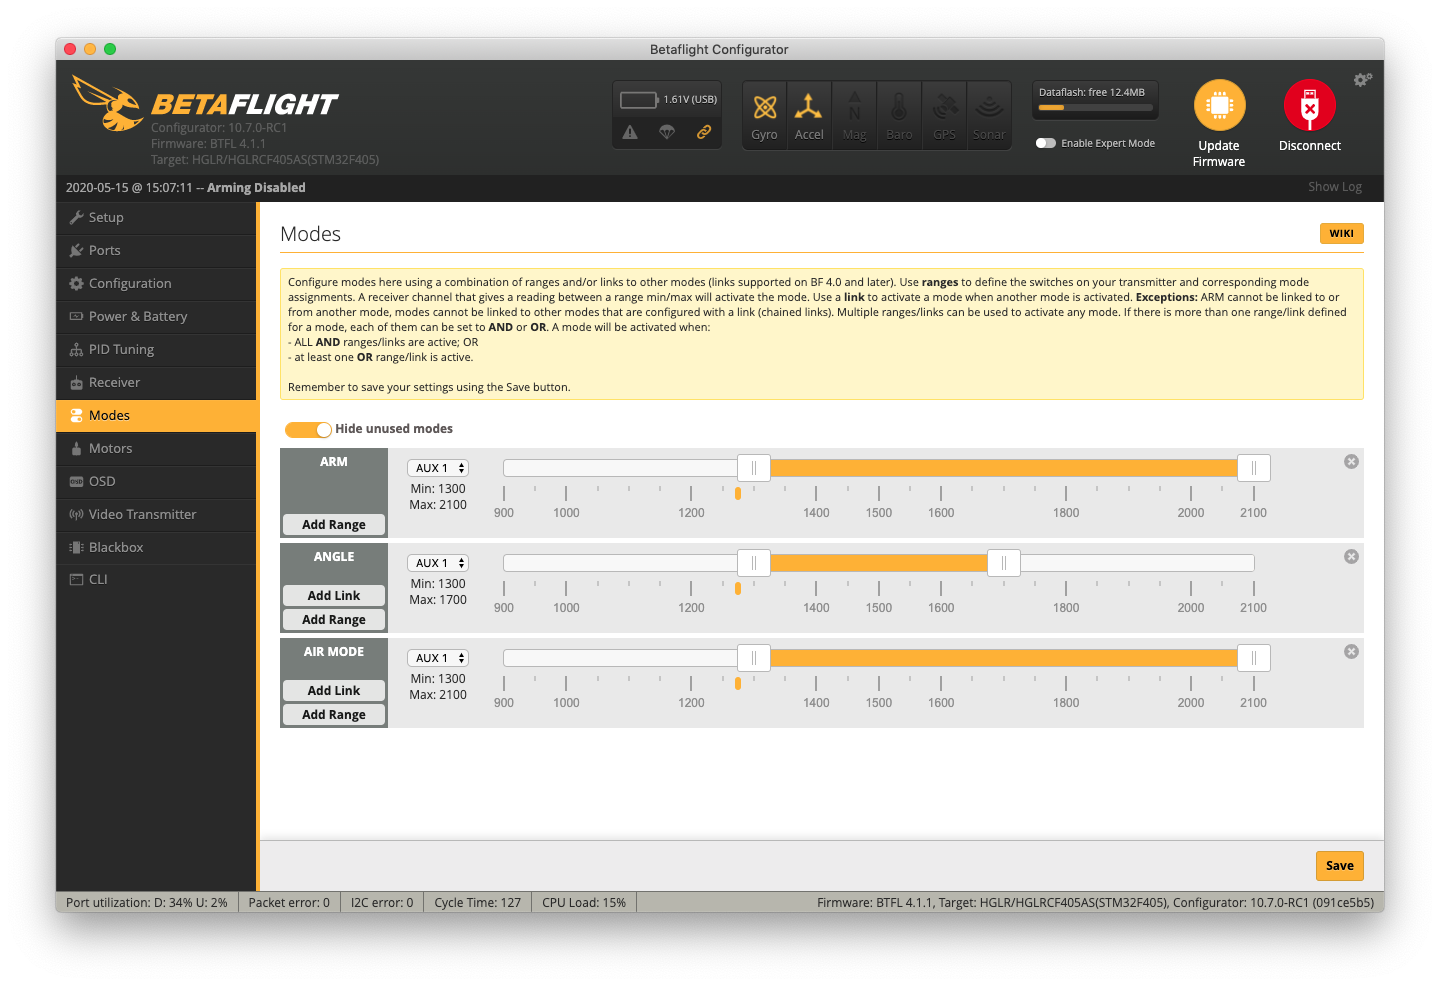Click the ANGLE range upper slider handle
Screen dimensions: 1440x986
click(1004, 563)
